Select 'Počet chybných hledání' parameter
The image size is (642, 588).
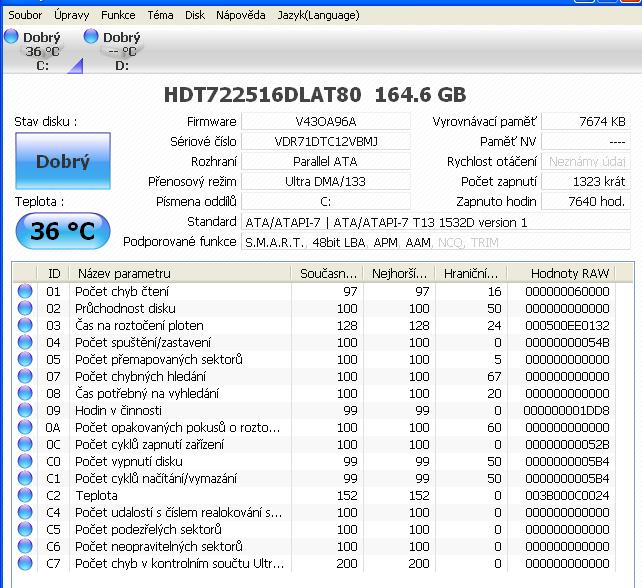140,376
